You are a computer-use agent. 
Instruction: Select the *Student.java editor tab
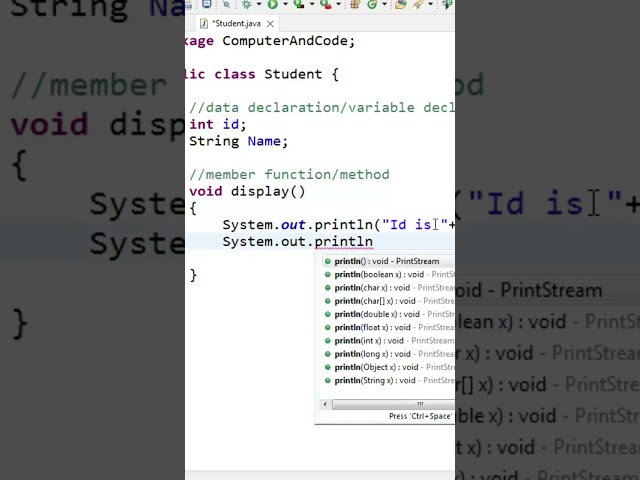pos(236,24)
